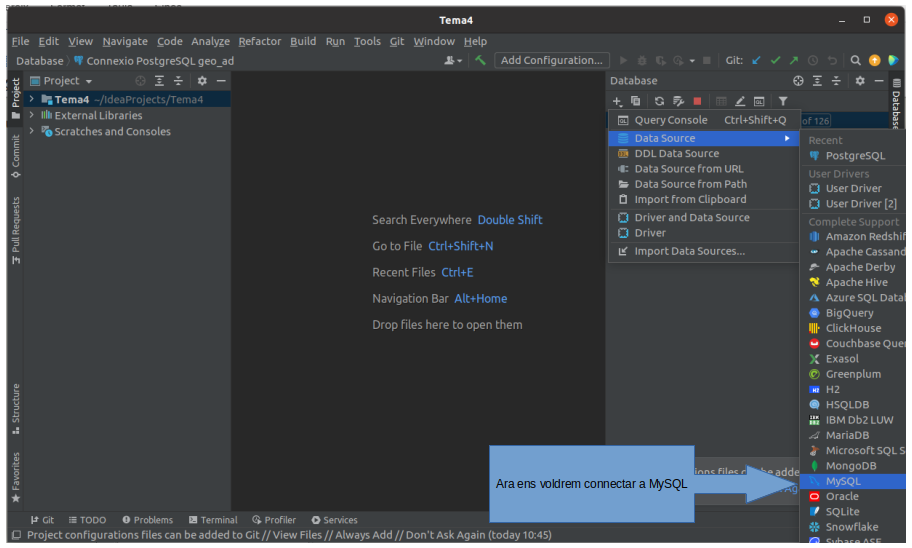Click the Git push arrow icon

(x=794, y=60)
